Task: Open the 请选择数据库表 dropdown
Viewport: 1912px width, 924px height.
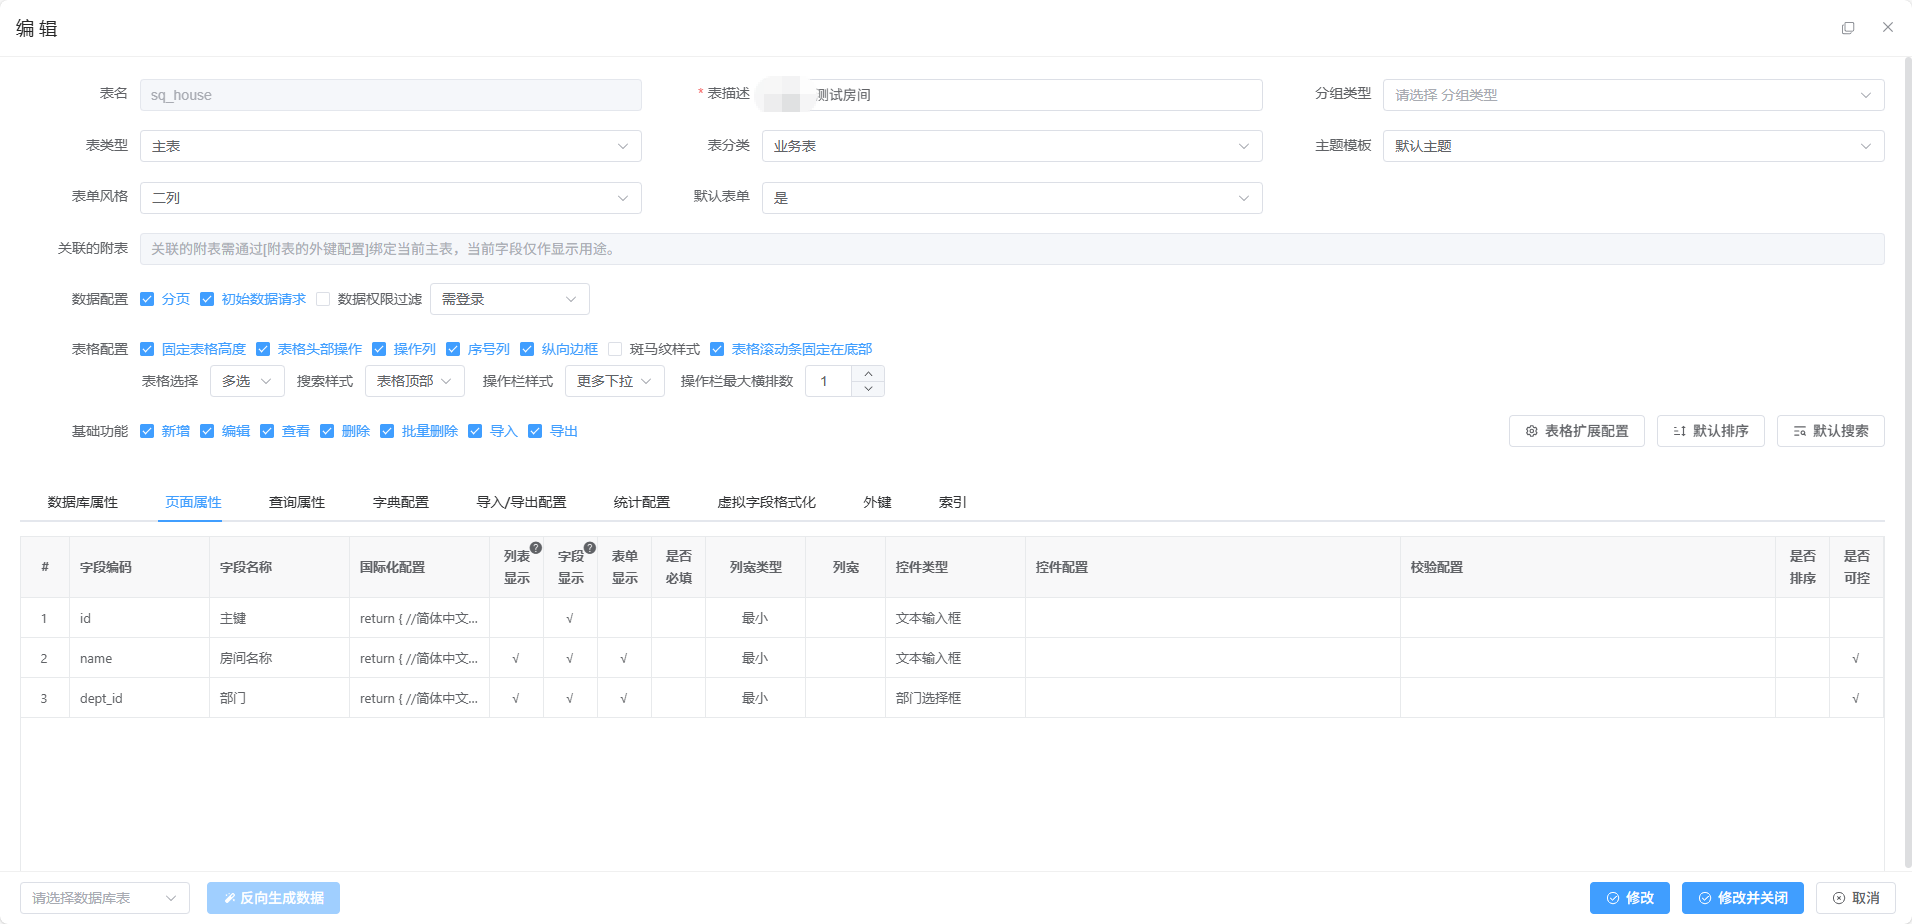Action: point(105,898)
